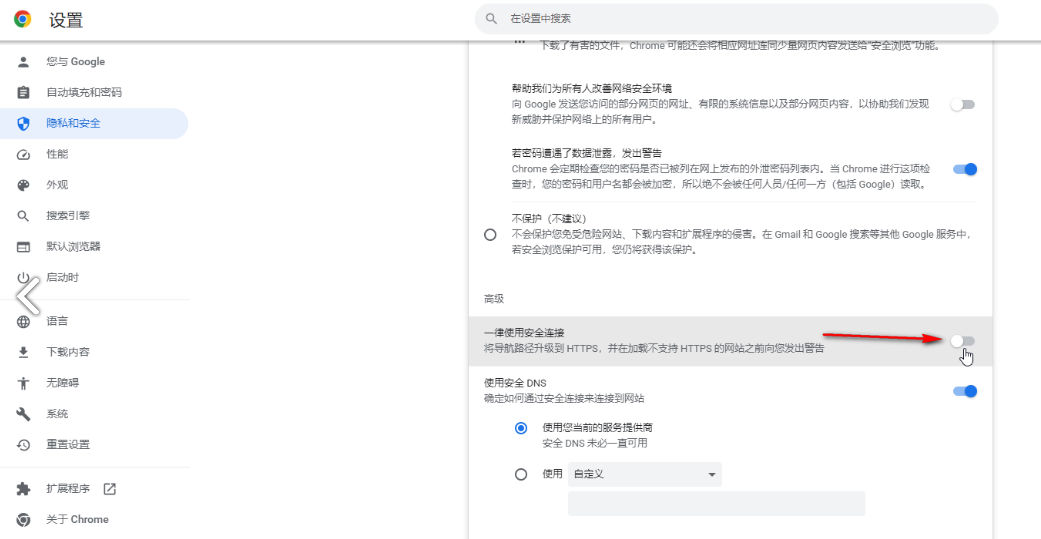Click the 一律使用安全连接 row label
The image size is (1041, 539).
pos(524,333)
